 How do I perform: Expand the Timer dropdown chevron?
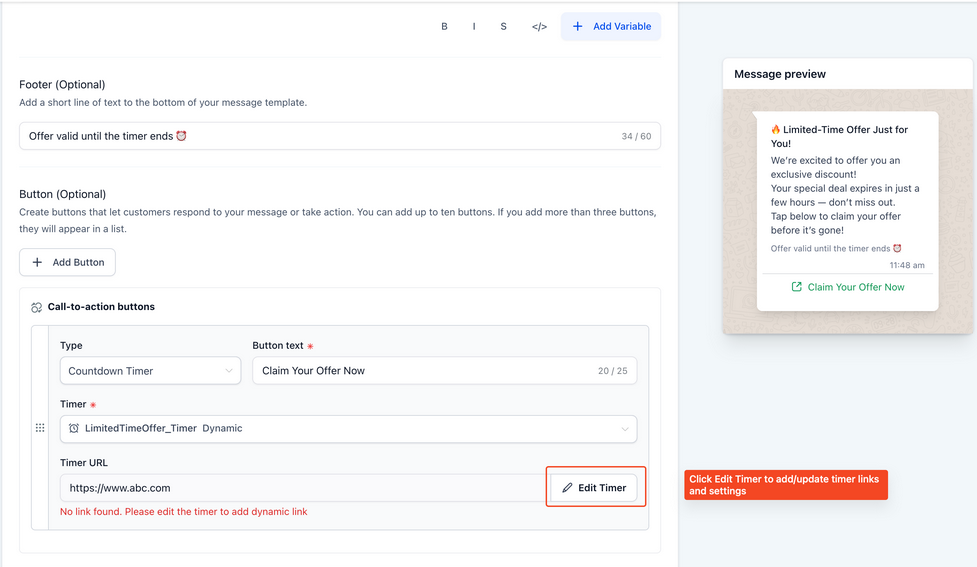coord(625,429)
